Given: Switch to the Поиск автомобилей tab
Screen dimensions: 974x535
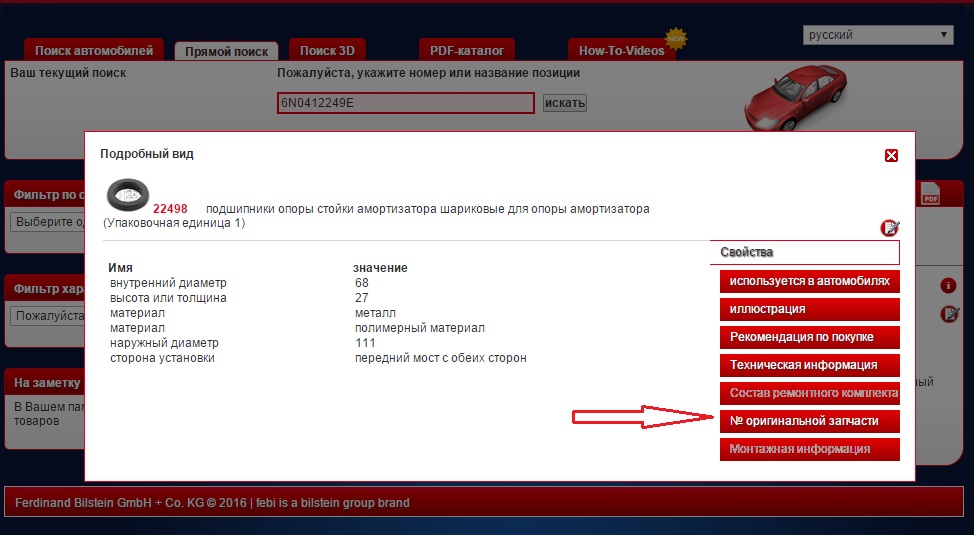Looking at the screenshot, I should [x=94, y=50].
